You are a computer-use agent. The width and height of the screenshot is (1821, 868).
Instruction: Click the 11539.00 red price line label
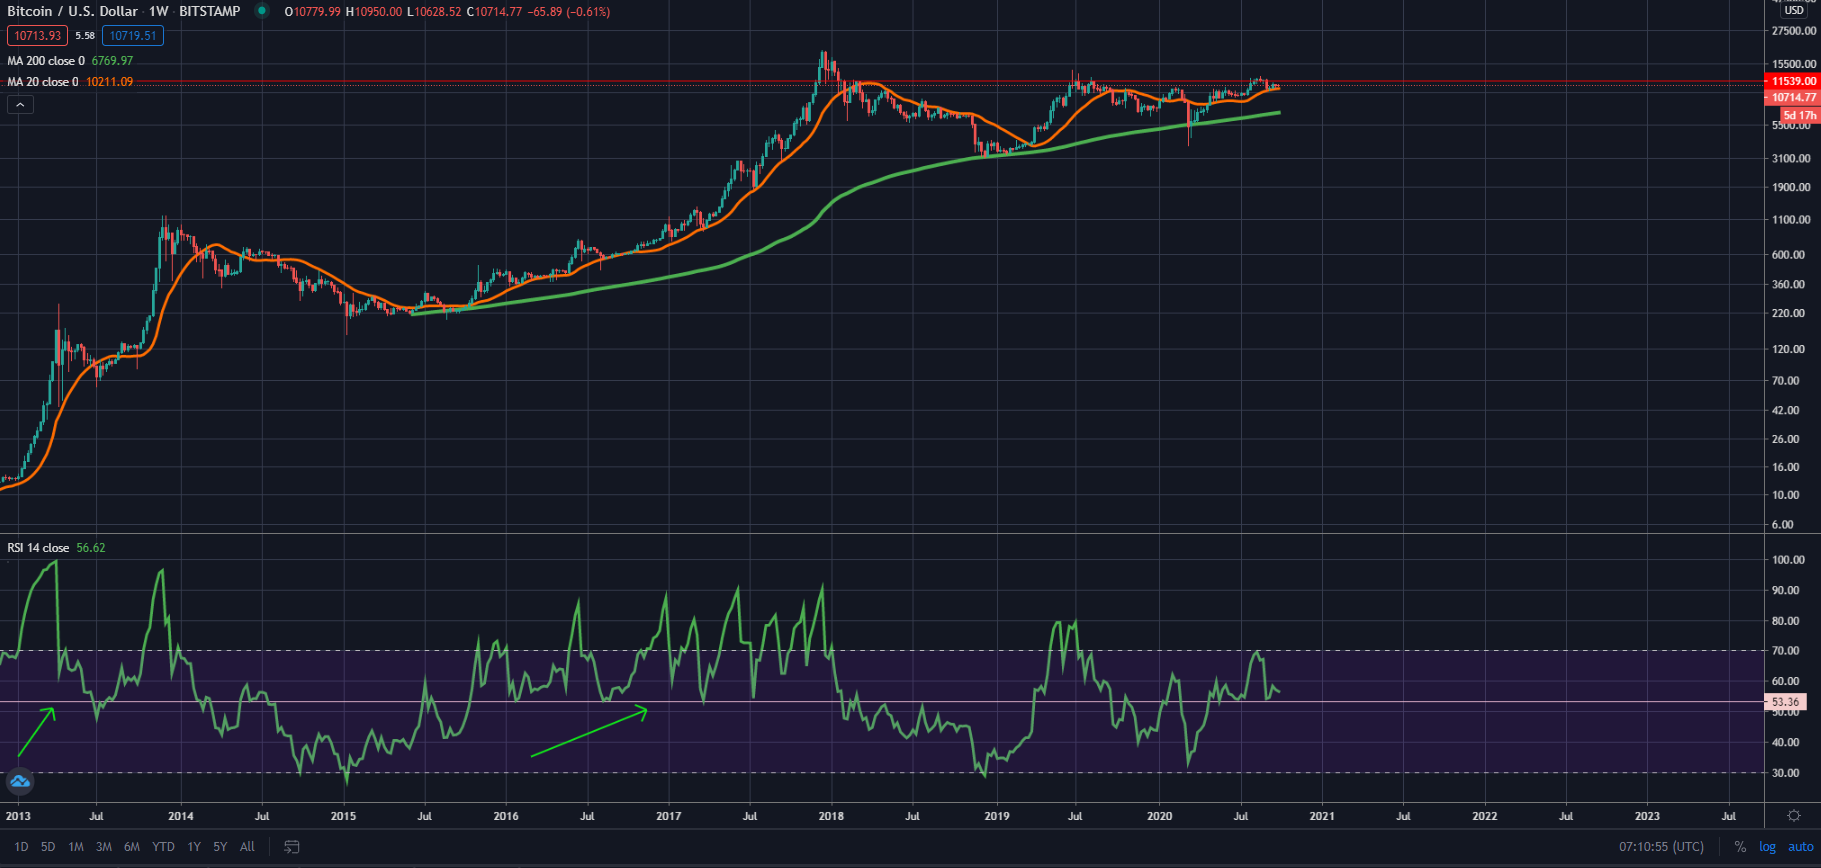click(1793, 81)
